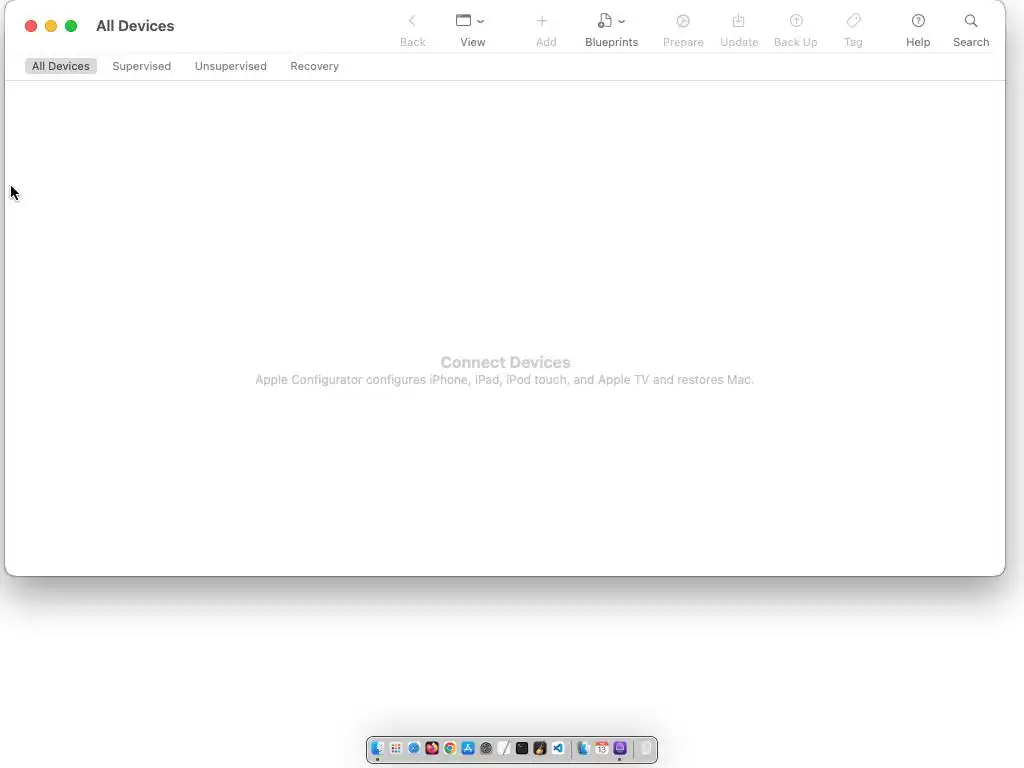Click Apple Configurator purple icon in Dock
The height and width of the screenshot is (768, 1024).
tap(620, 748)
